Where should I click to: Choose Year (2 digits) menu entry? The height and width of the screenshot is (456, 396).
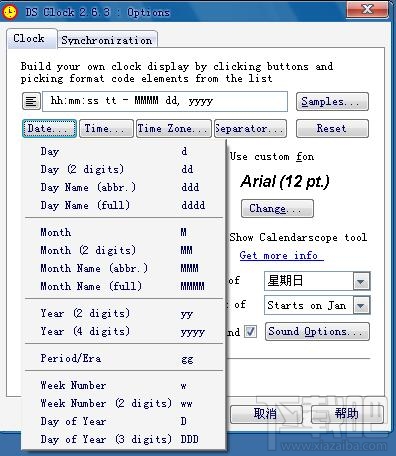124,313
